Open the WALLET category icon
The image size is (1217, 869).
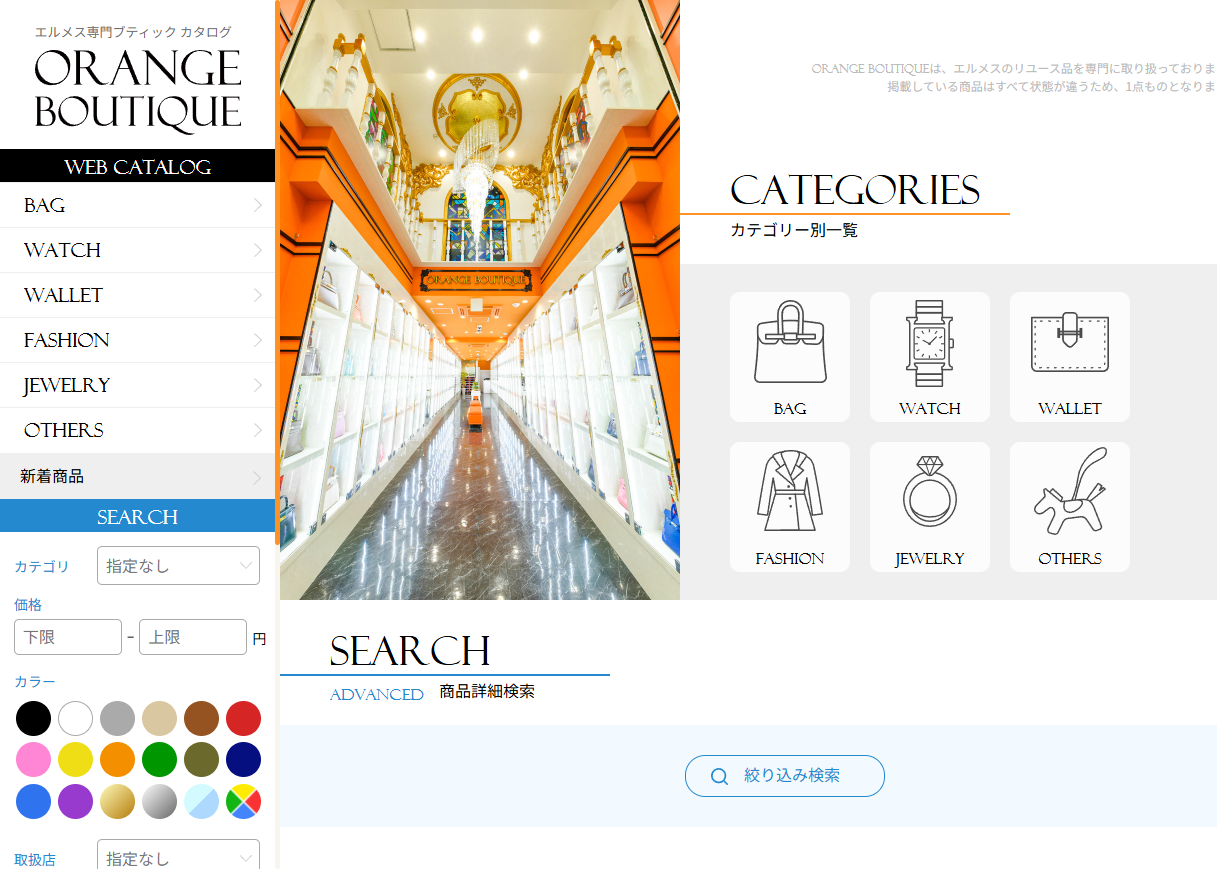[x=1070, y=343]
